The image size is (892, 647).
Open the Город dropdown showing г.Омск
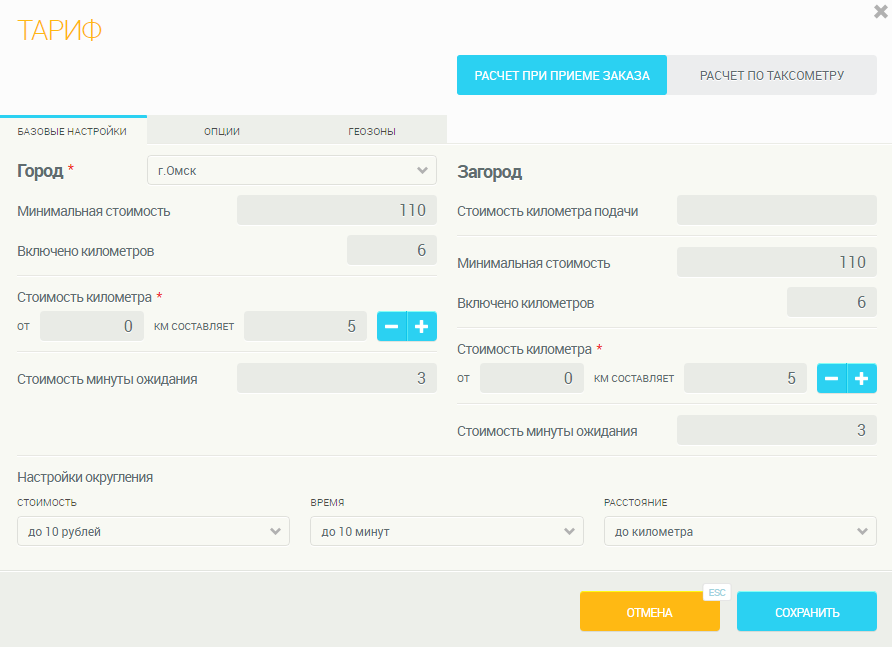click(291, 170)
